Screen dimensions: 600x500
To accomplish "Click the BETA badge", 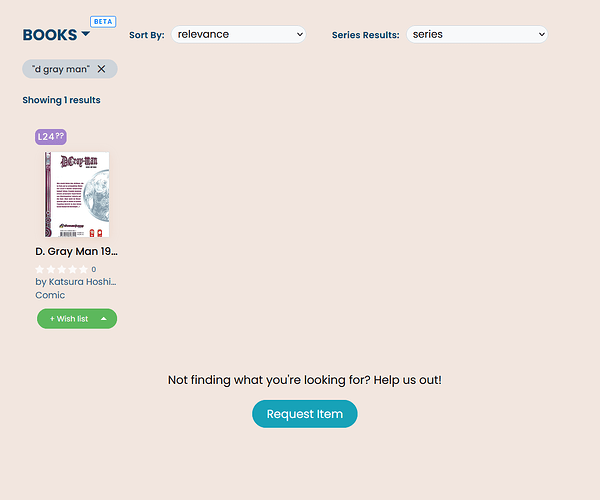I will [103, 22].
